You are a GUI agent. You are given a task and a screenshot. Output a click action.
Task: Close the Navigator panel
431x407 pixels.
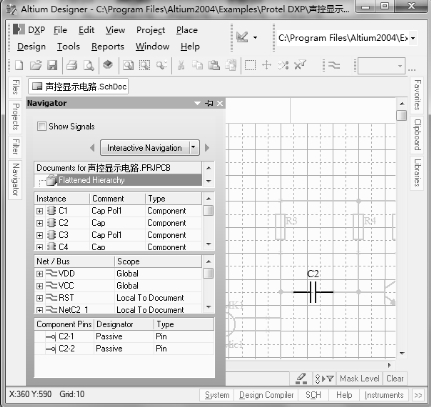[220, 103]
